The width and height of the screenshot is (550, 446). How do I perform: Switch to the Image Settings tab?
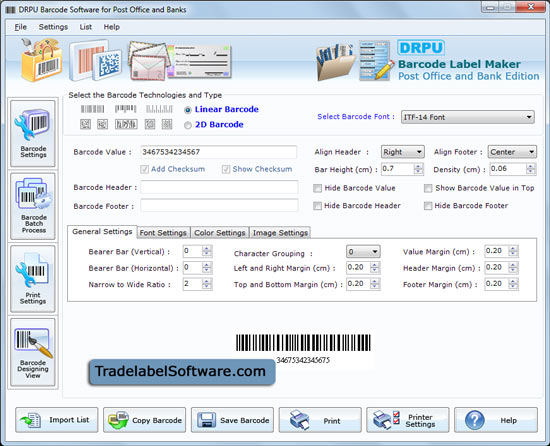point(280,233)
